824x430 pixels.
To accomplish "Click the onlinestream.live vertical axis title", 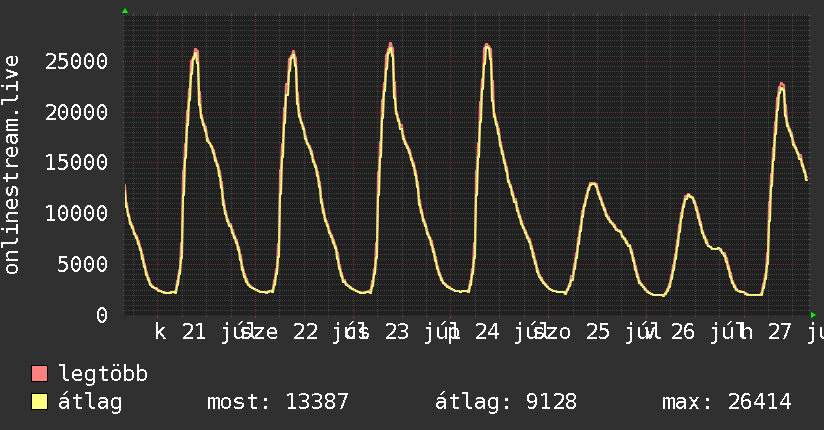I will 11,165.
